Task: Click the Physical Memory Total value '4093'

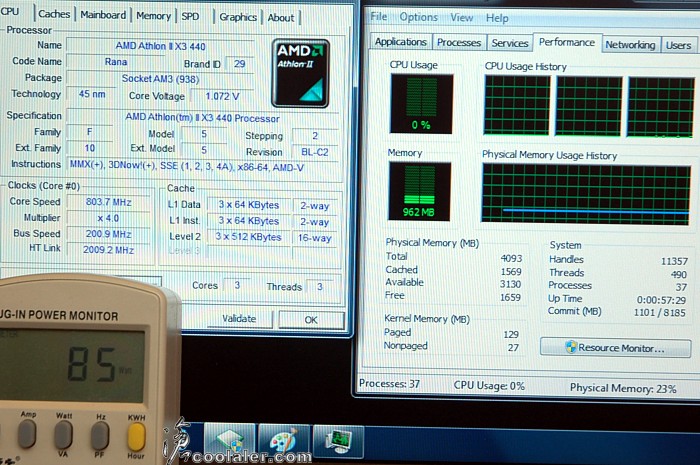Action: click(511, 258)
